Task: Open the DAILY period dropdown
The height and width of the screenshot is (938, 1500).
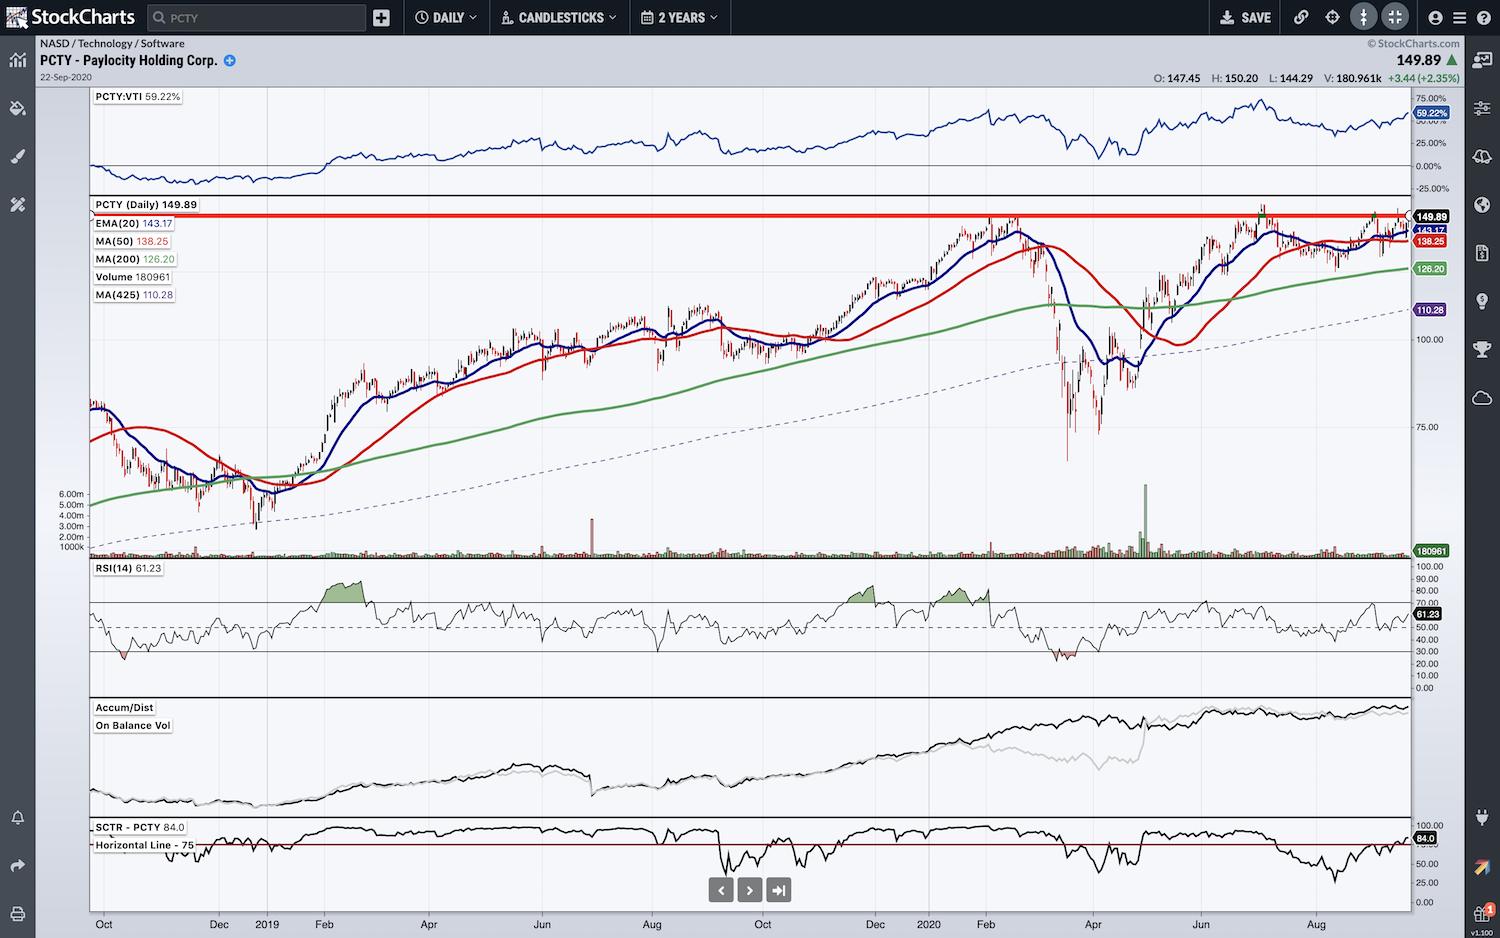Action: 446,17
